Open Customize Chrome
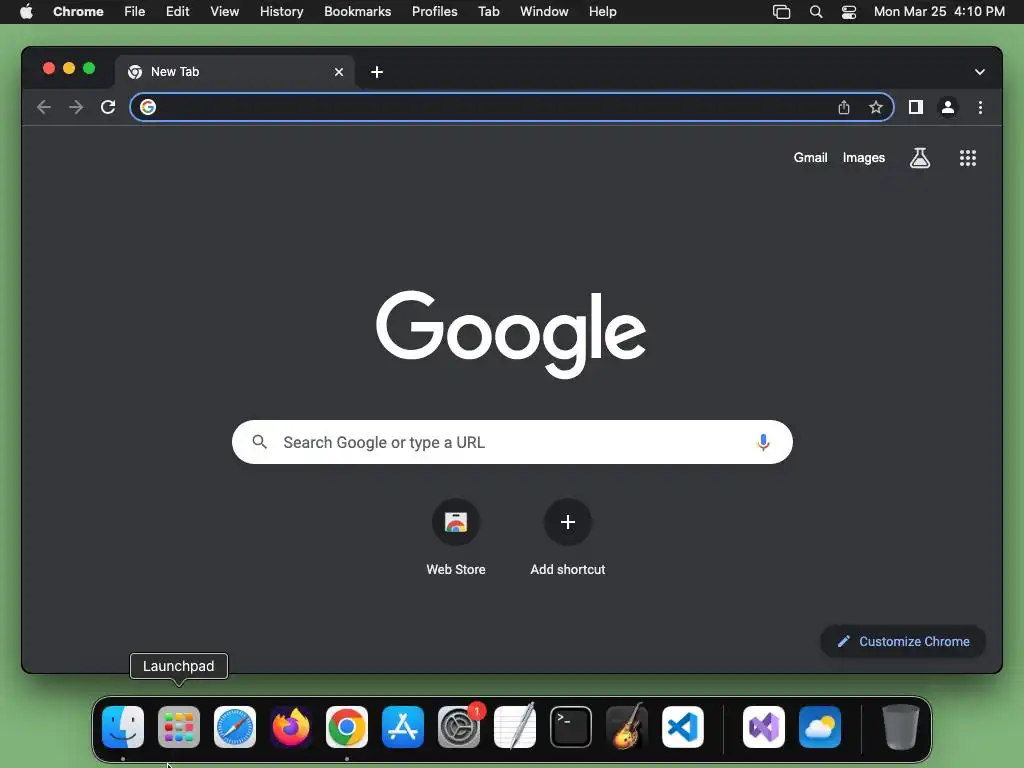 903,641
